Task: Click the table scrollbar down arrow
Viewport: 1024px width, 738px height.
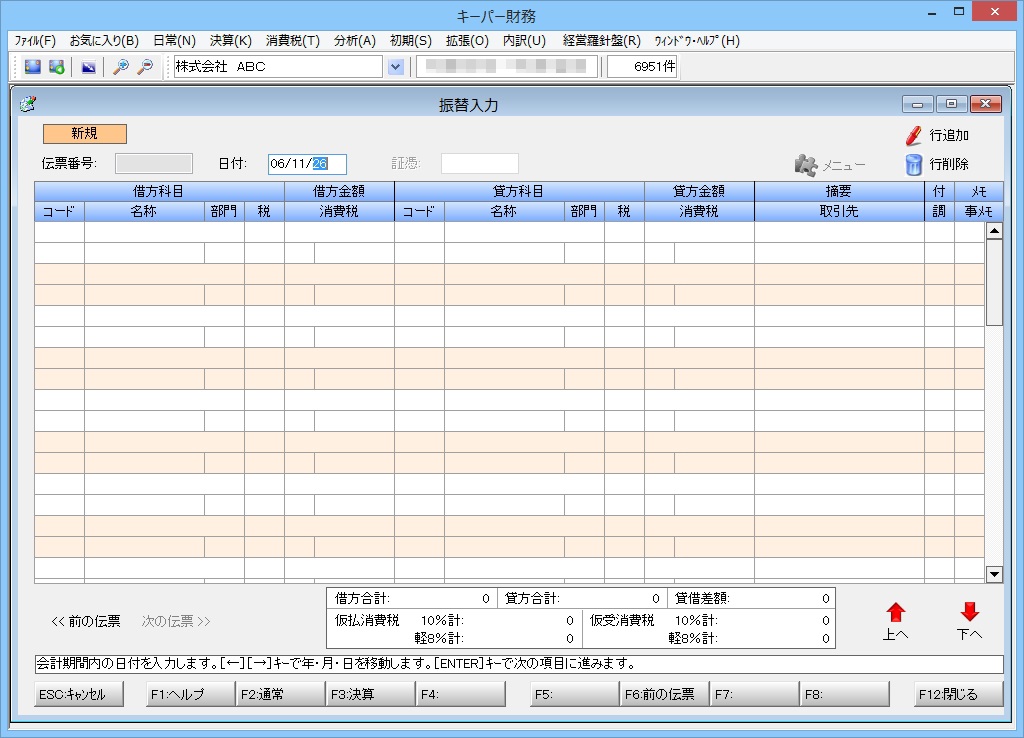Action: [994, 575]
